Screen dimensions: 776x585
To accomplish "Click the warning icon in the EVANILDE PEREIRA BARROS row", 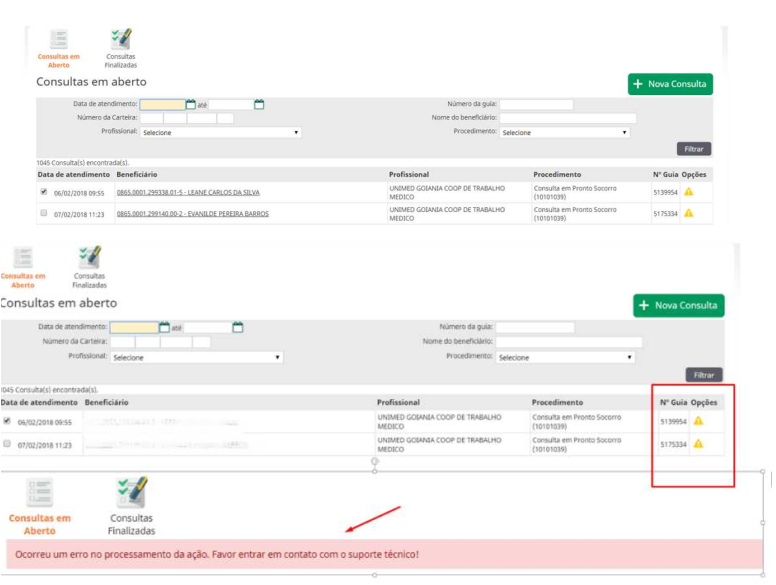I will click(688, 213).
